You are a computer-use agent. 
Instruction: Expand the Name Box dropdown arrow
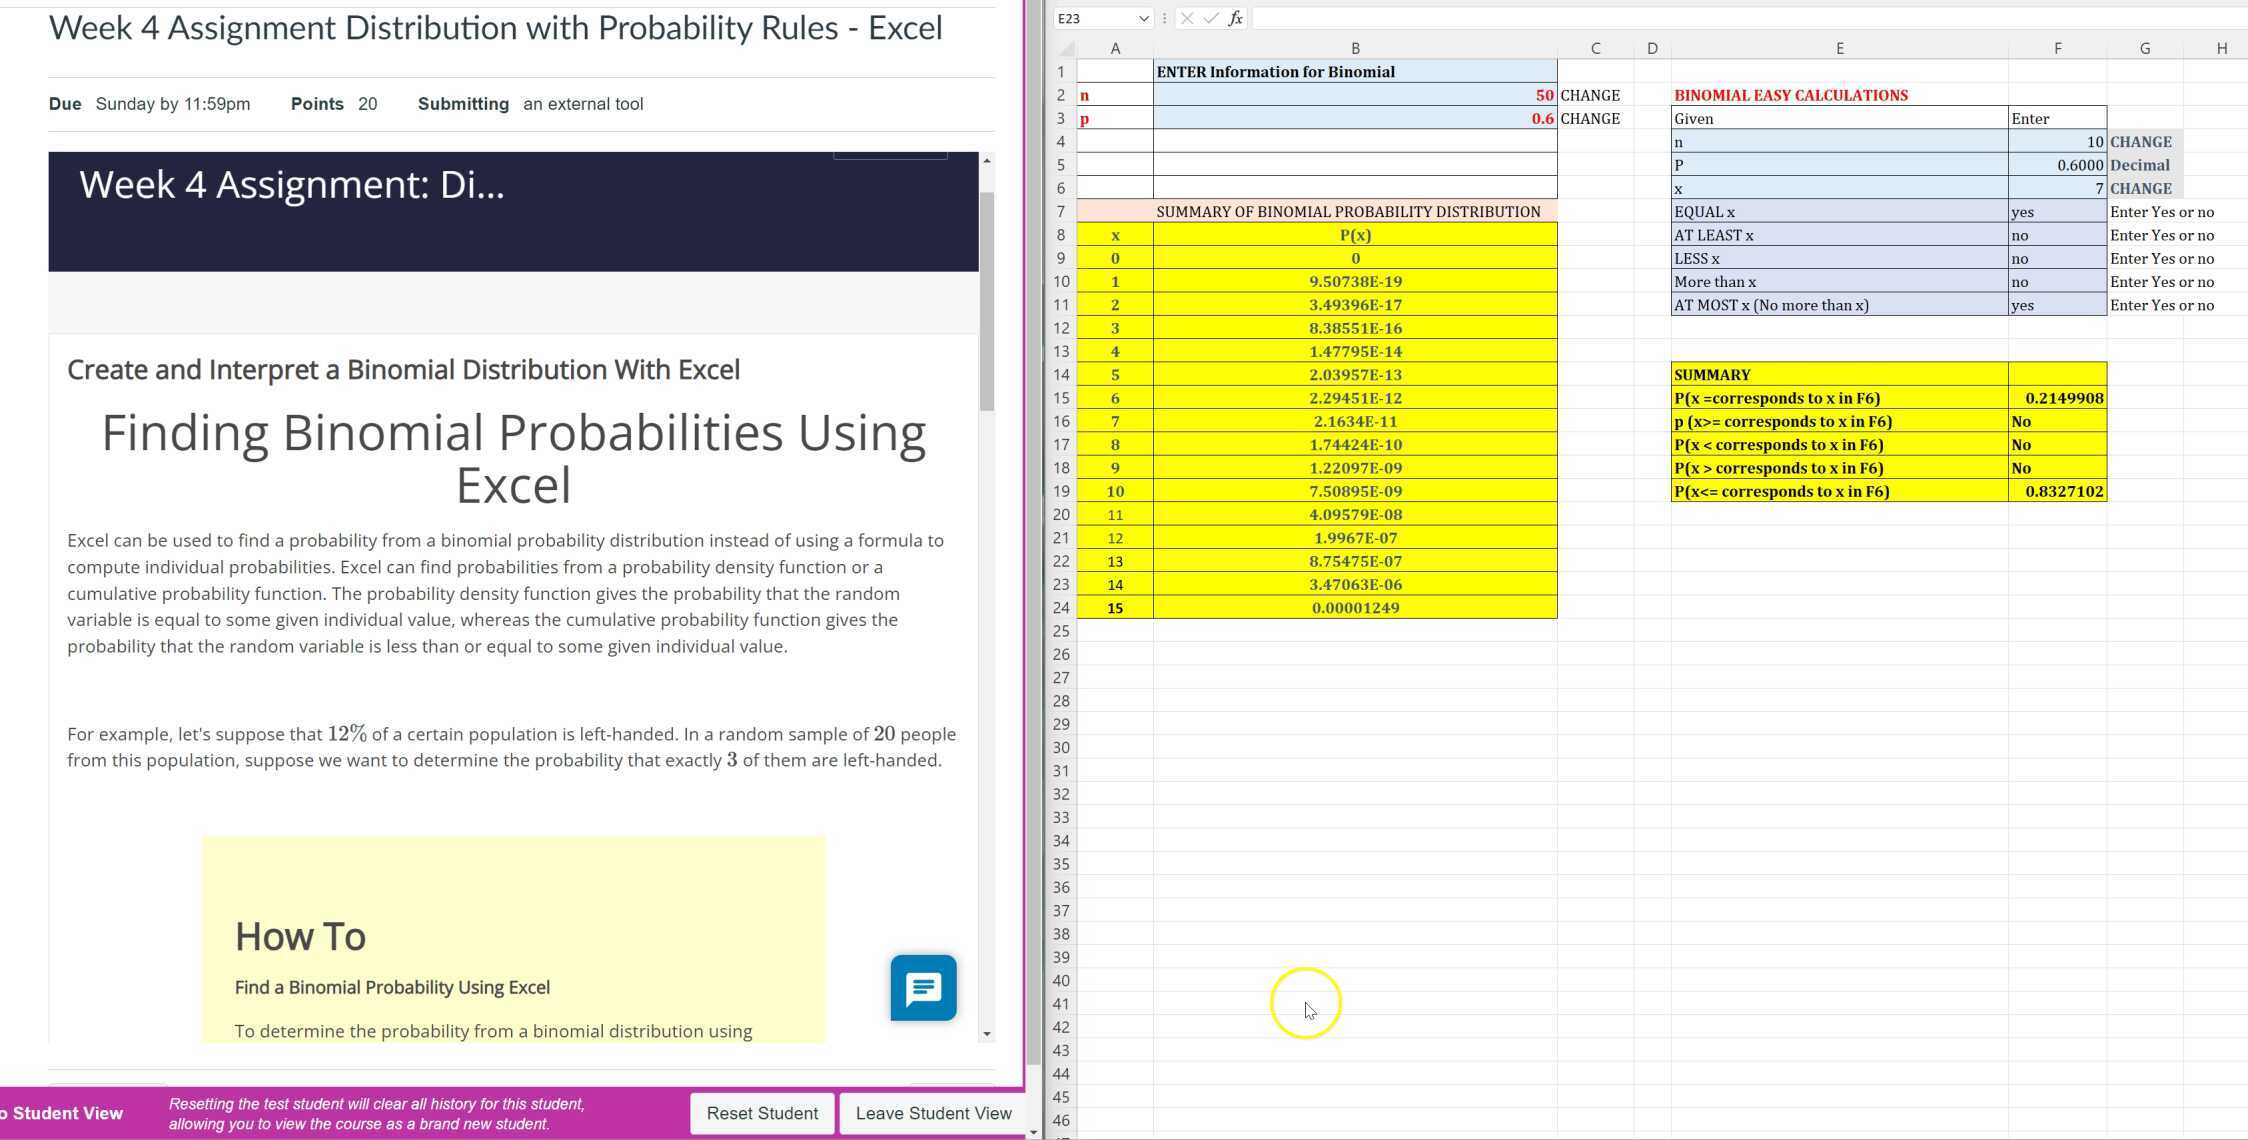(1143, 19)
